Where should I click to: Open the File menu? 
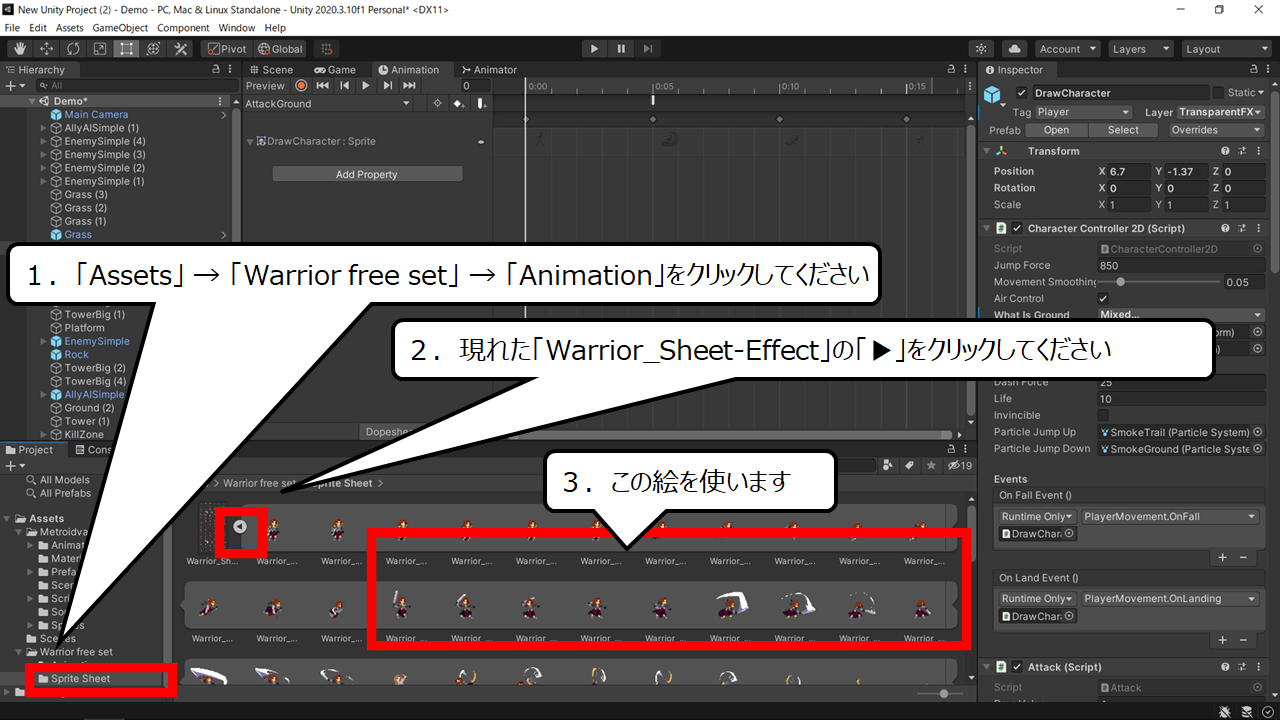[12, 28]
